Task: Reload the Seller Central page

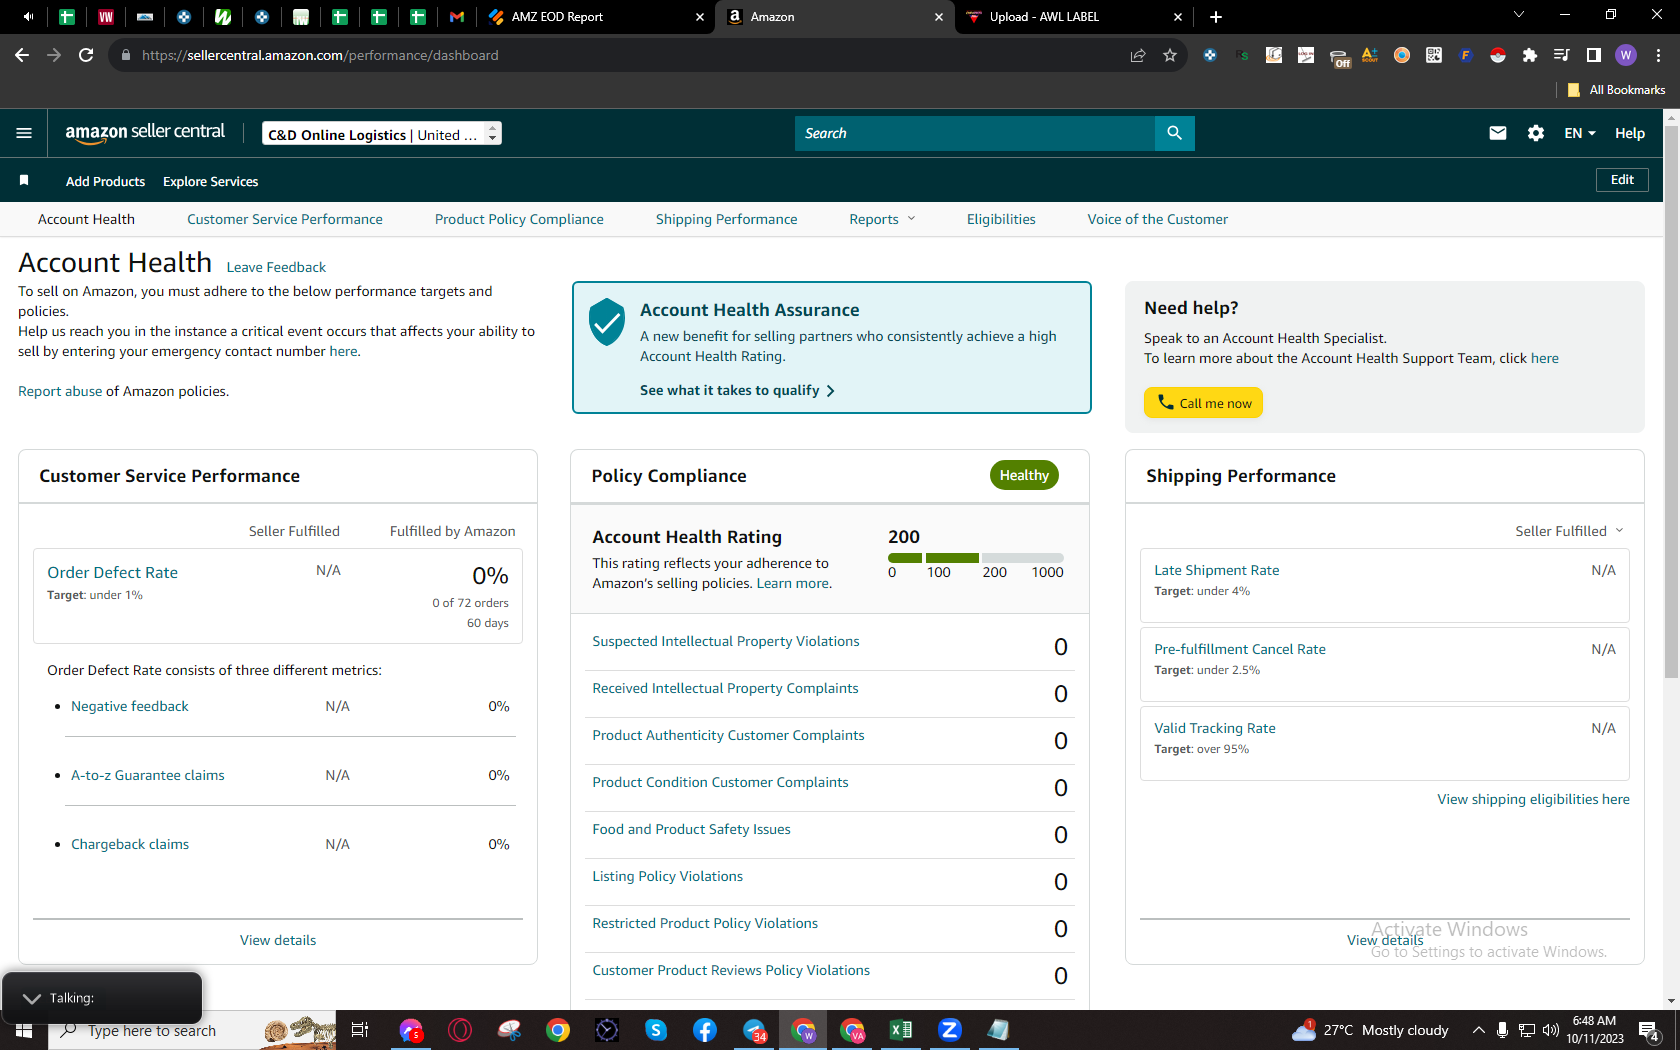Action: (x=86, y=55)
